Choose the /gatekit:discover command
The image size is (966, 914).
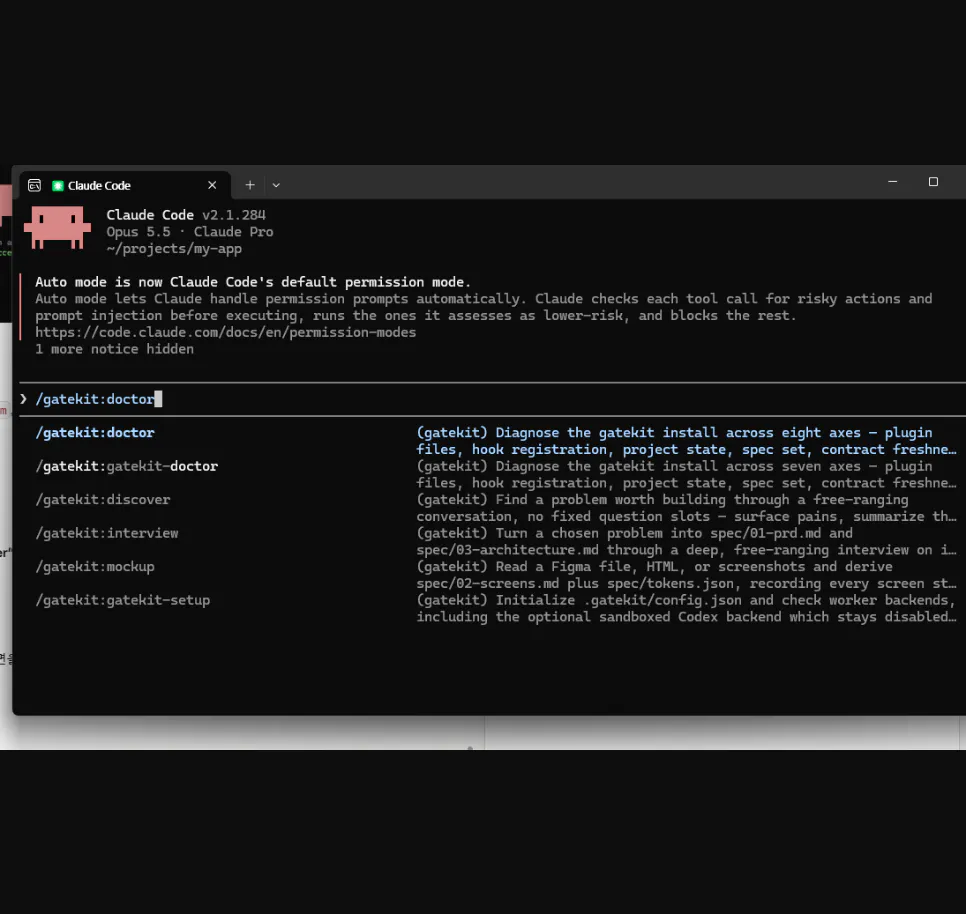click(x=103, y=499)
